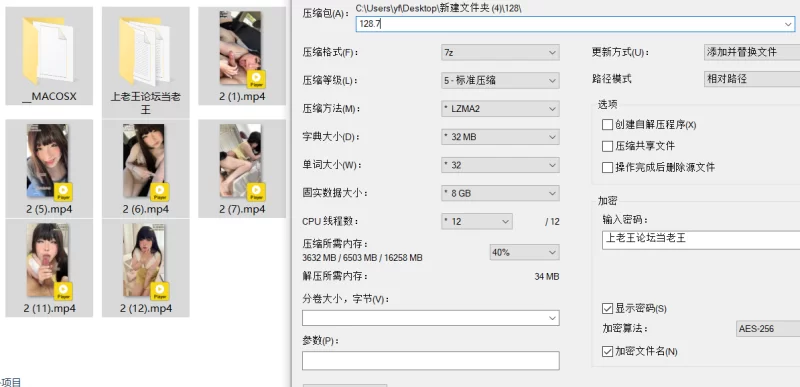800x387 pixels.
Task: Enable the 创建自解压程序 checkbox
Action: pyautogui.click(x=607, y=124)
